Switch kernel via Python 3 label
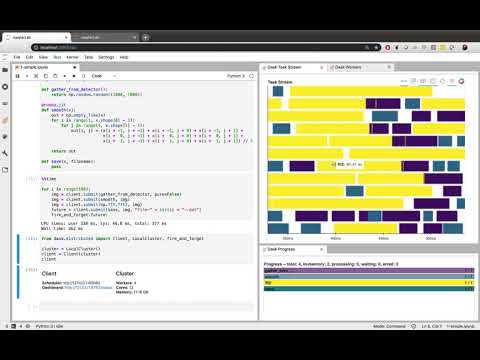Viewport: 480px width, 360px height. pos(236,76)
